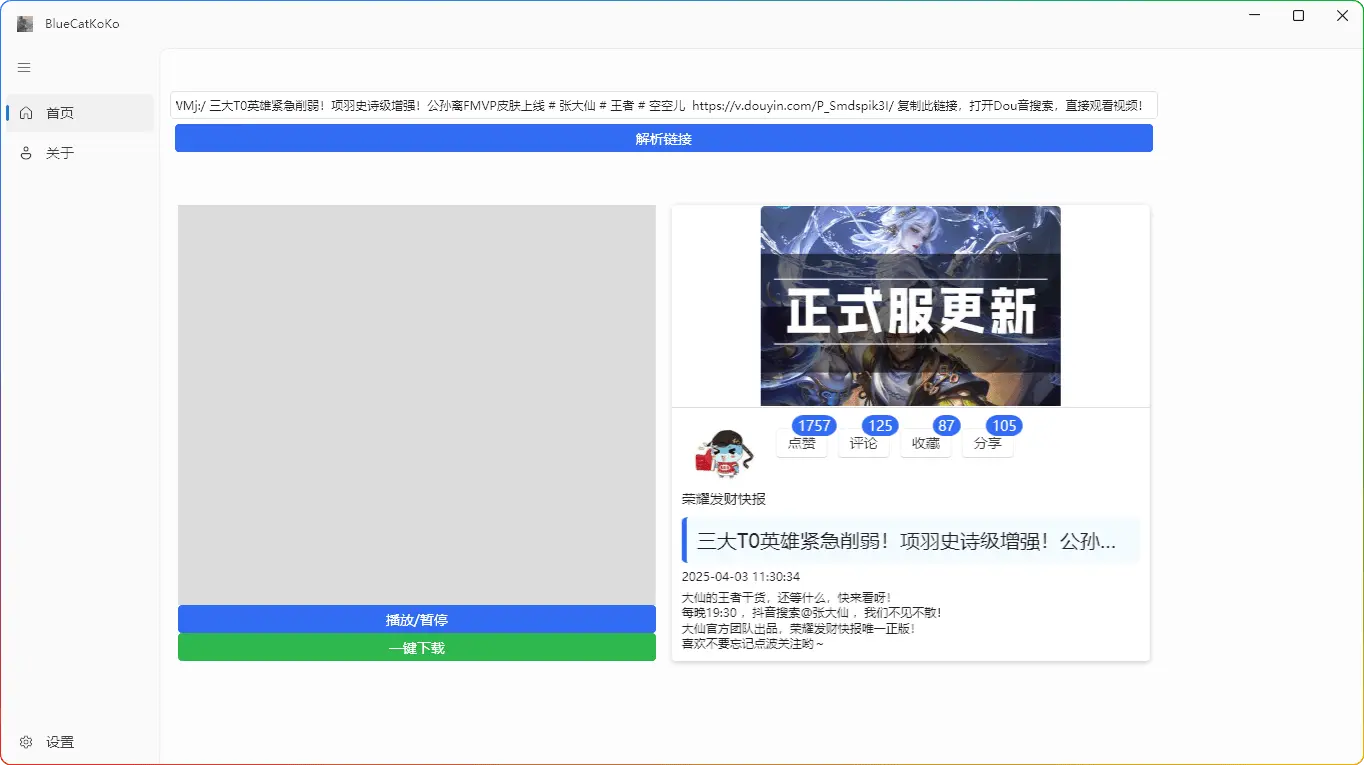Click the gray video player area
The width and height of the screenshot is (1364, 765).
416,404
